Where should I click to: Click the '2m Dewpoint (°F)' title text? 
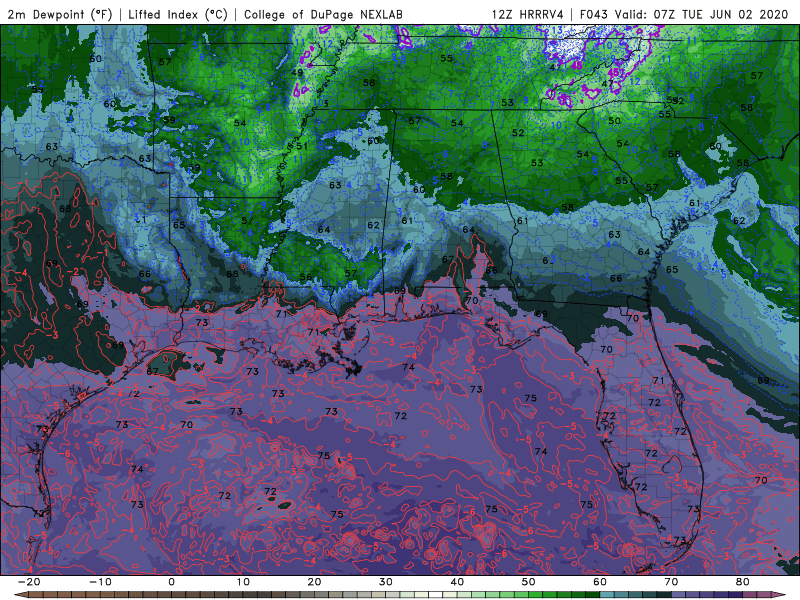click(x=60, y=14)
